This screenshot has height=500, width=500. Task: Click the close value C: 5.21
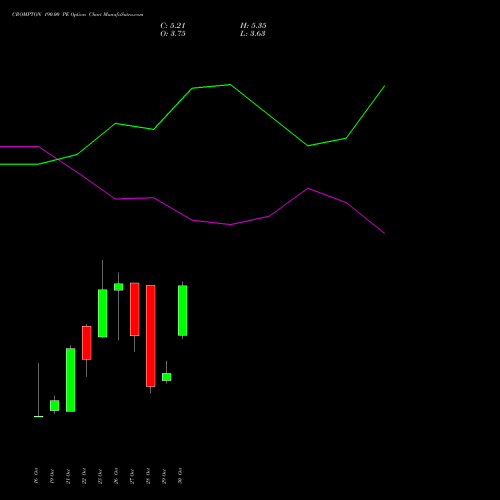tap(173, 25)
